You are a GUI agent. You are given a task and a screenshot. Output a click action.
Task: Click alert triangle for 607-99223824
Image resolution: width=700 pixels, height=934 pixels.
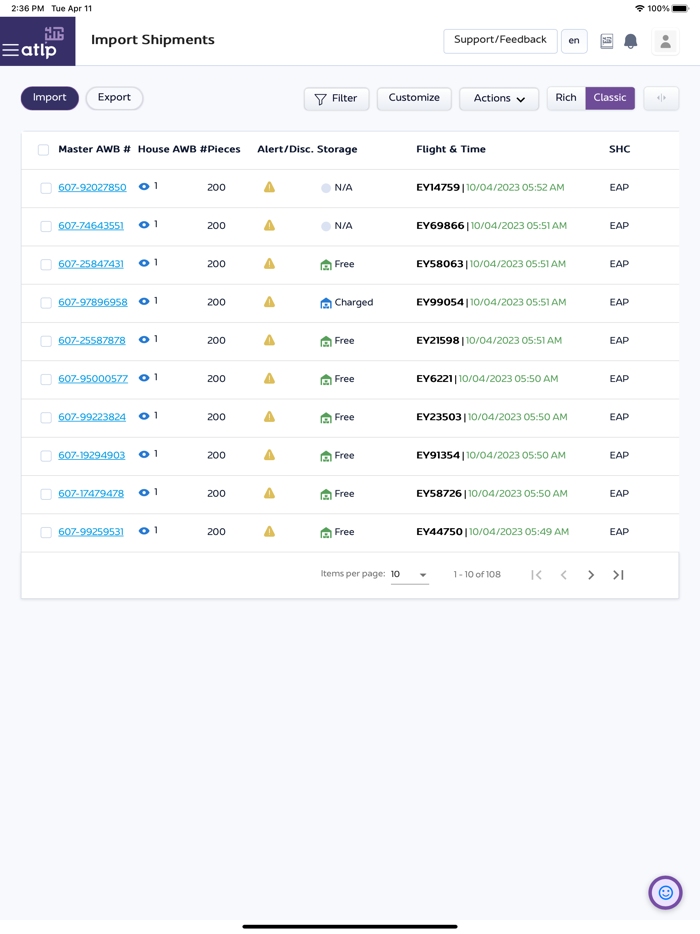pyautogui.click(x=269, y=416)
